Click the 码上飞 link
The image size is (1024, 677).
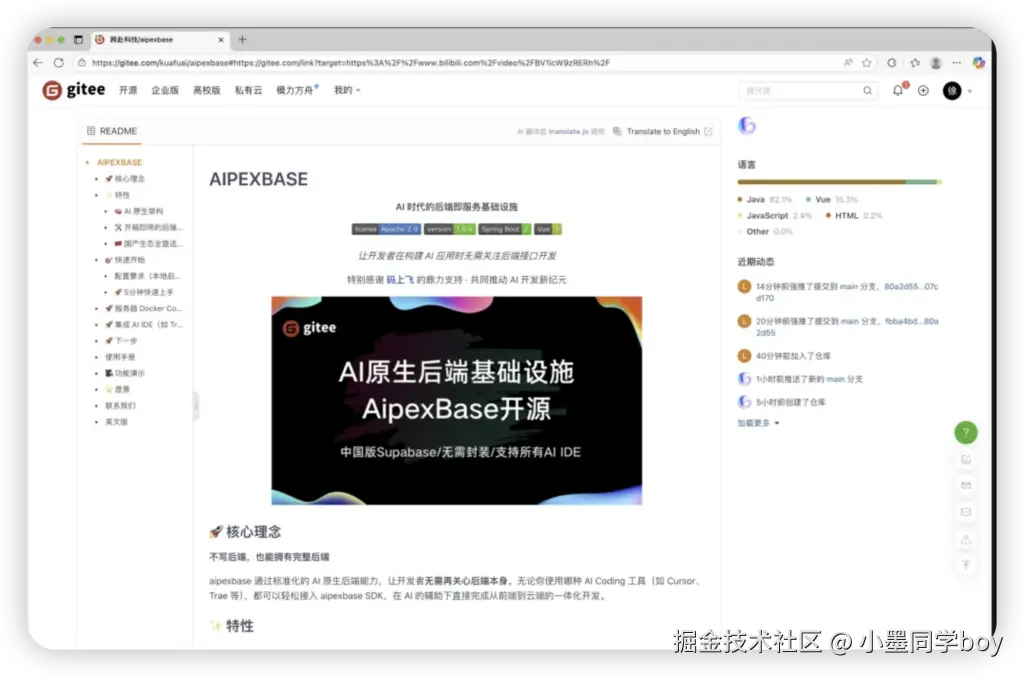[x=400, y=279]
